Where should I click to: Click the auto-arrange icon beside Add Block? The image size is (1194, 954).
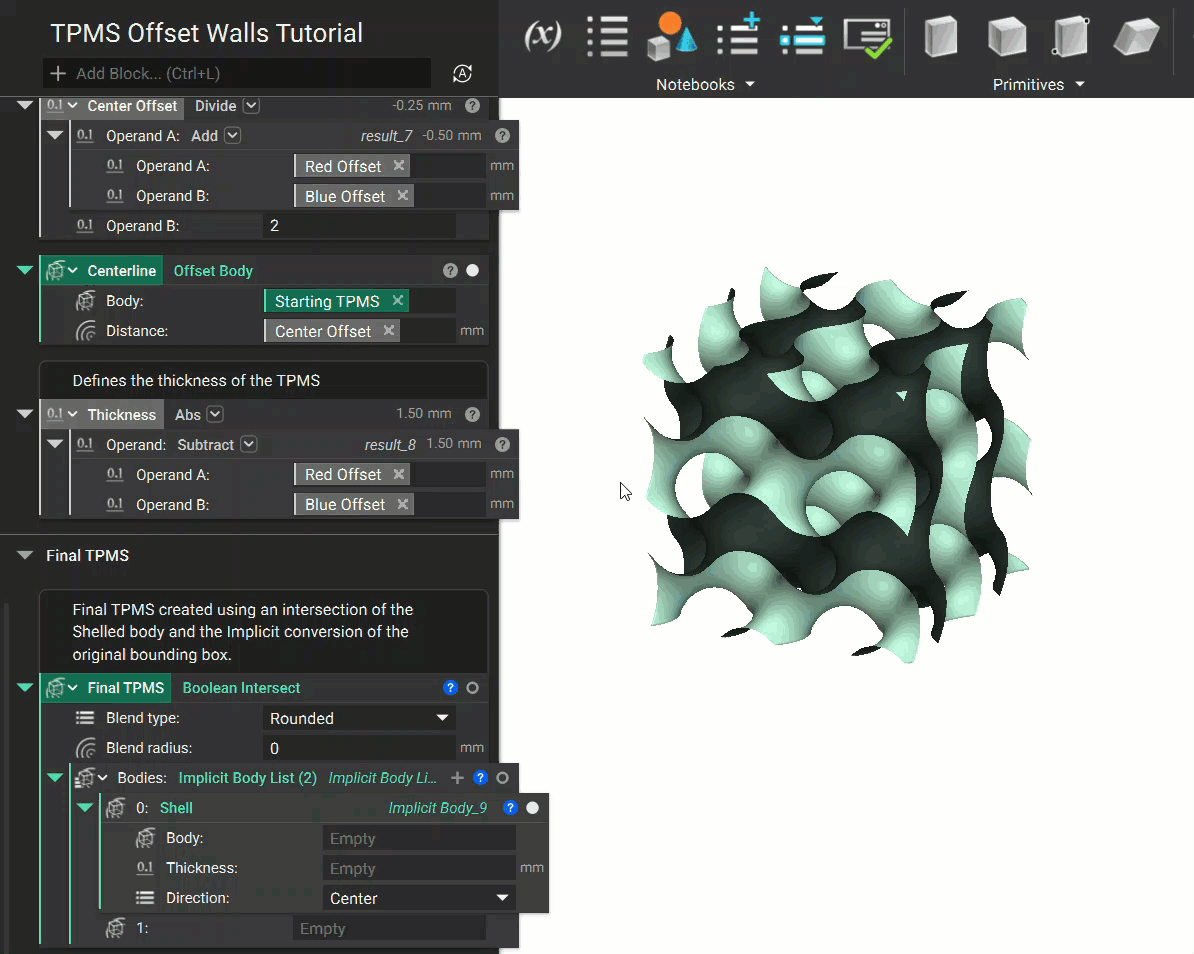(x=462, y=74)
